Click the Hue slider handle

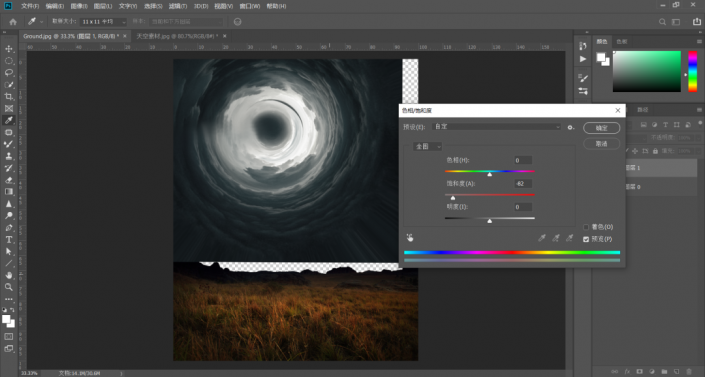pyautogui.click(x=490, y=174)
